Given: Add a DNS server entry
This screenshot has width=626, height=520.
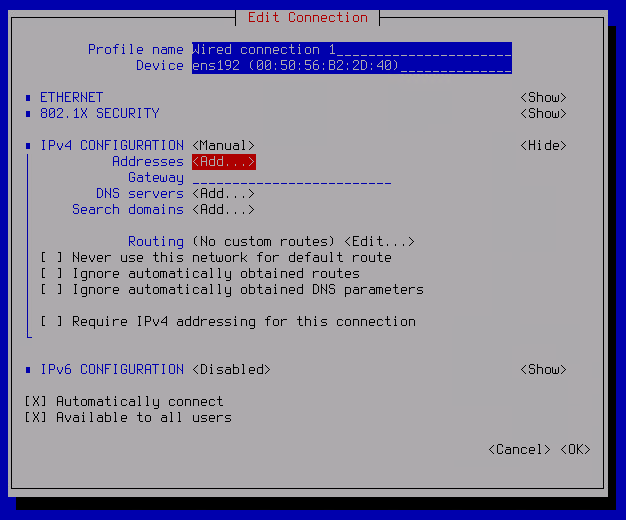Looking at the screenshot, I should 224,194.
